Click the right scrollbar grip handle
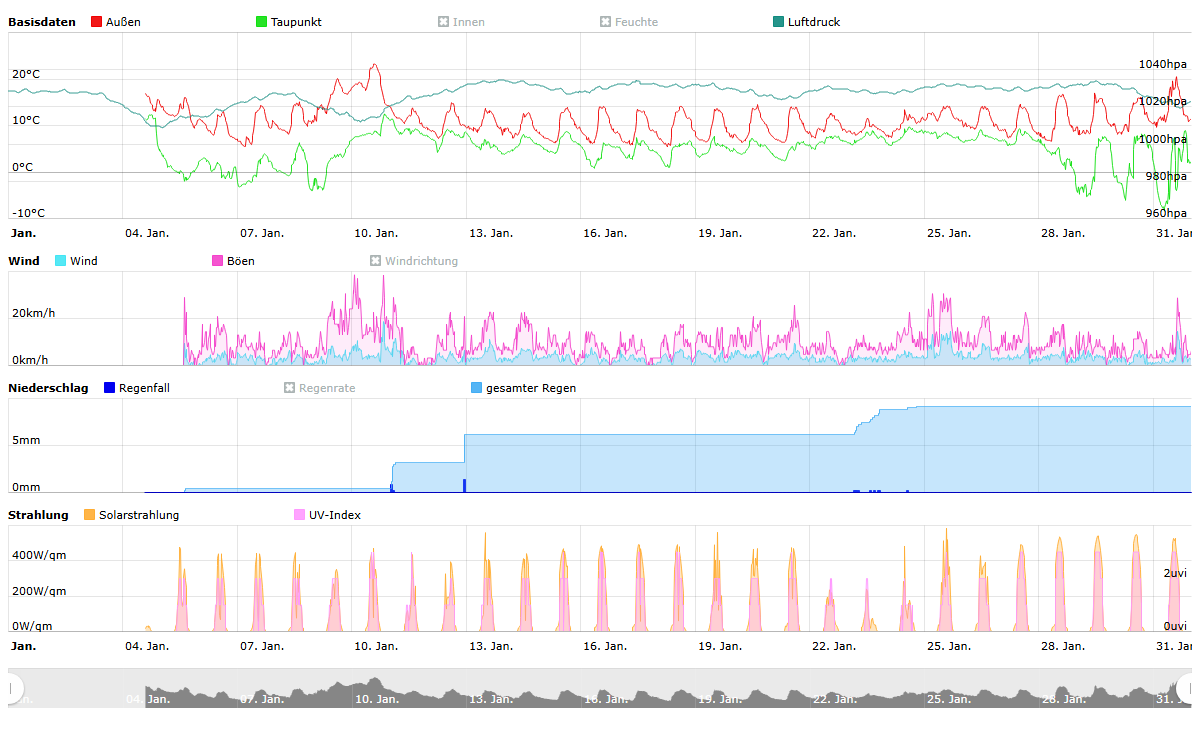 (x=1187, y=688)
